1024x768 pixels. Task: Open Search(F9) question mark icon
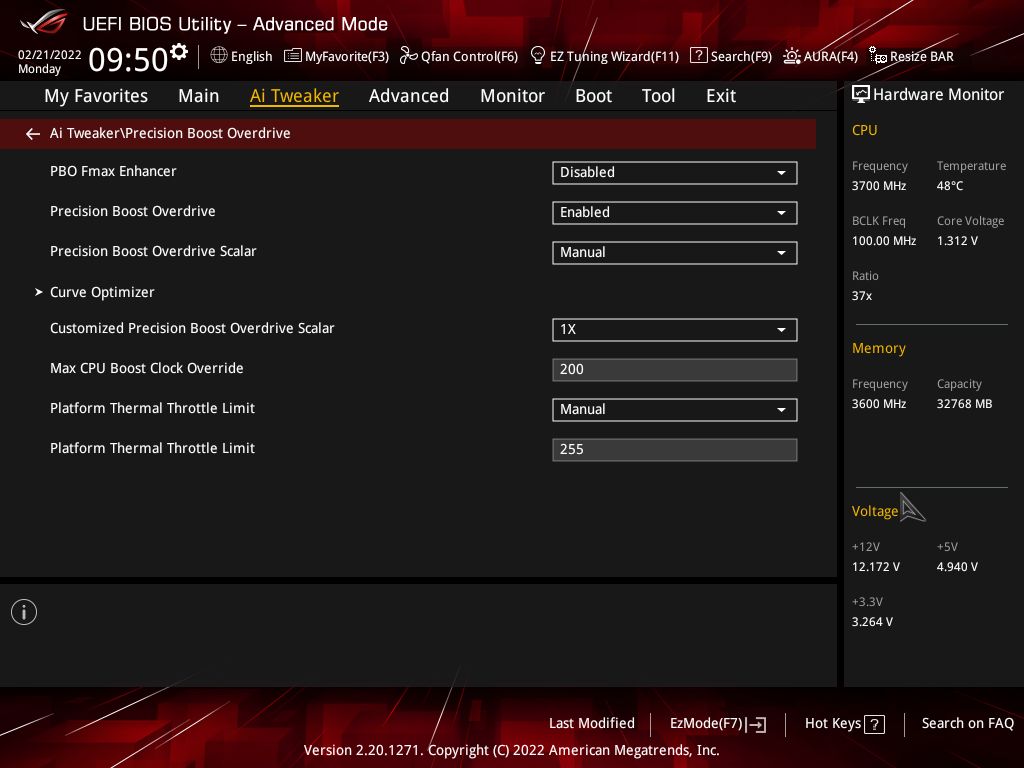(698, 56)
